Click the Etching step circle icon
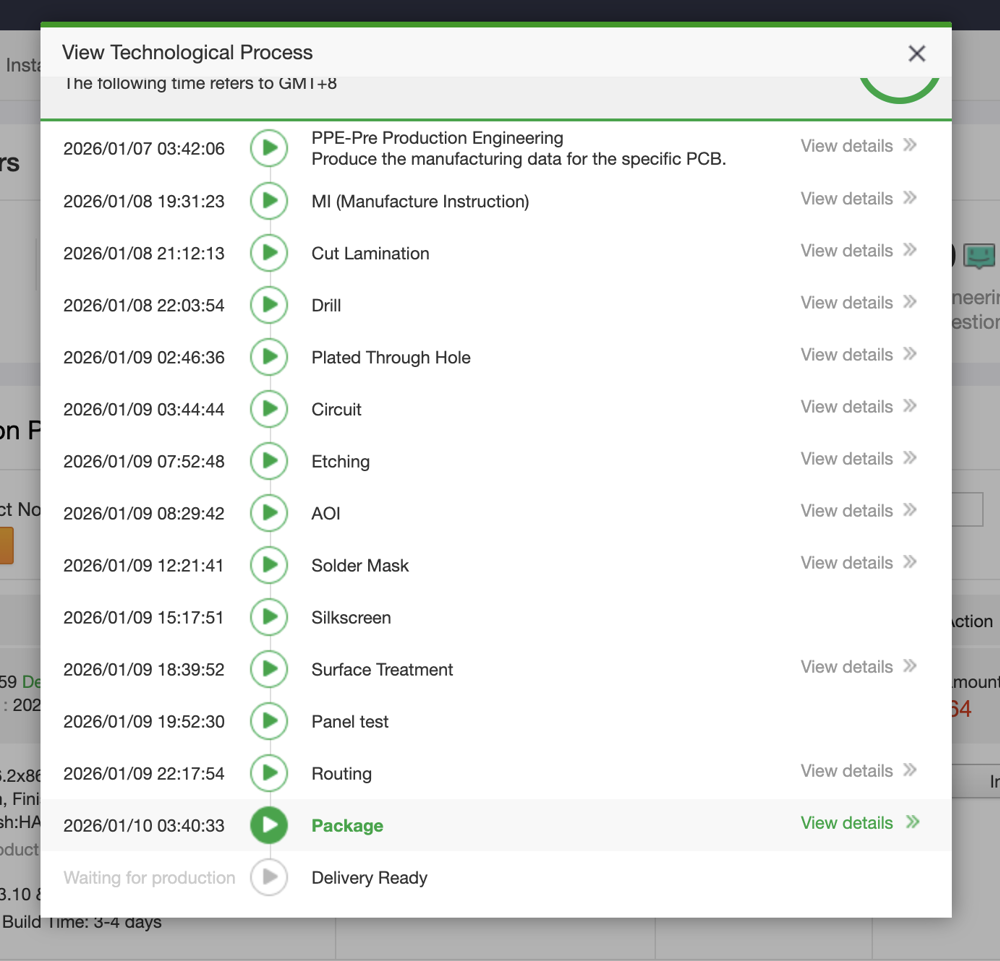1000x961 pixels. 269,461
